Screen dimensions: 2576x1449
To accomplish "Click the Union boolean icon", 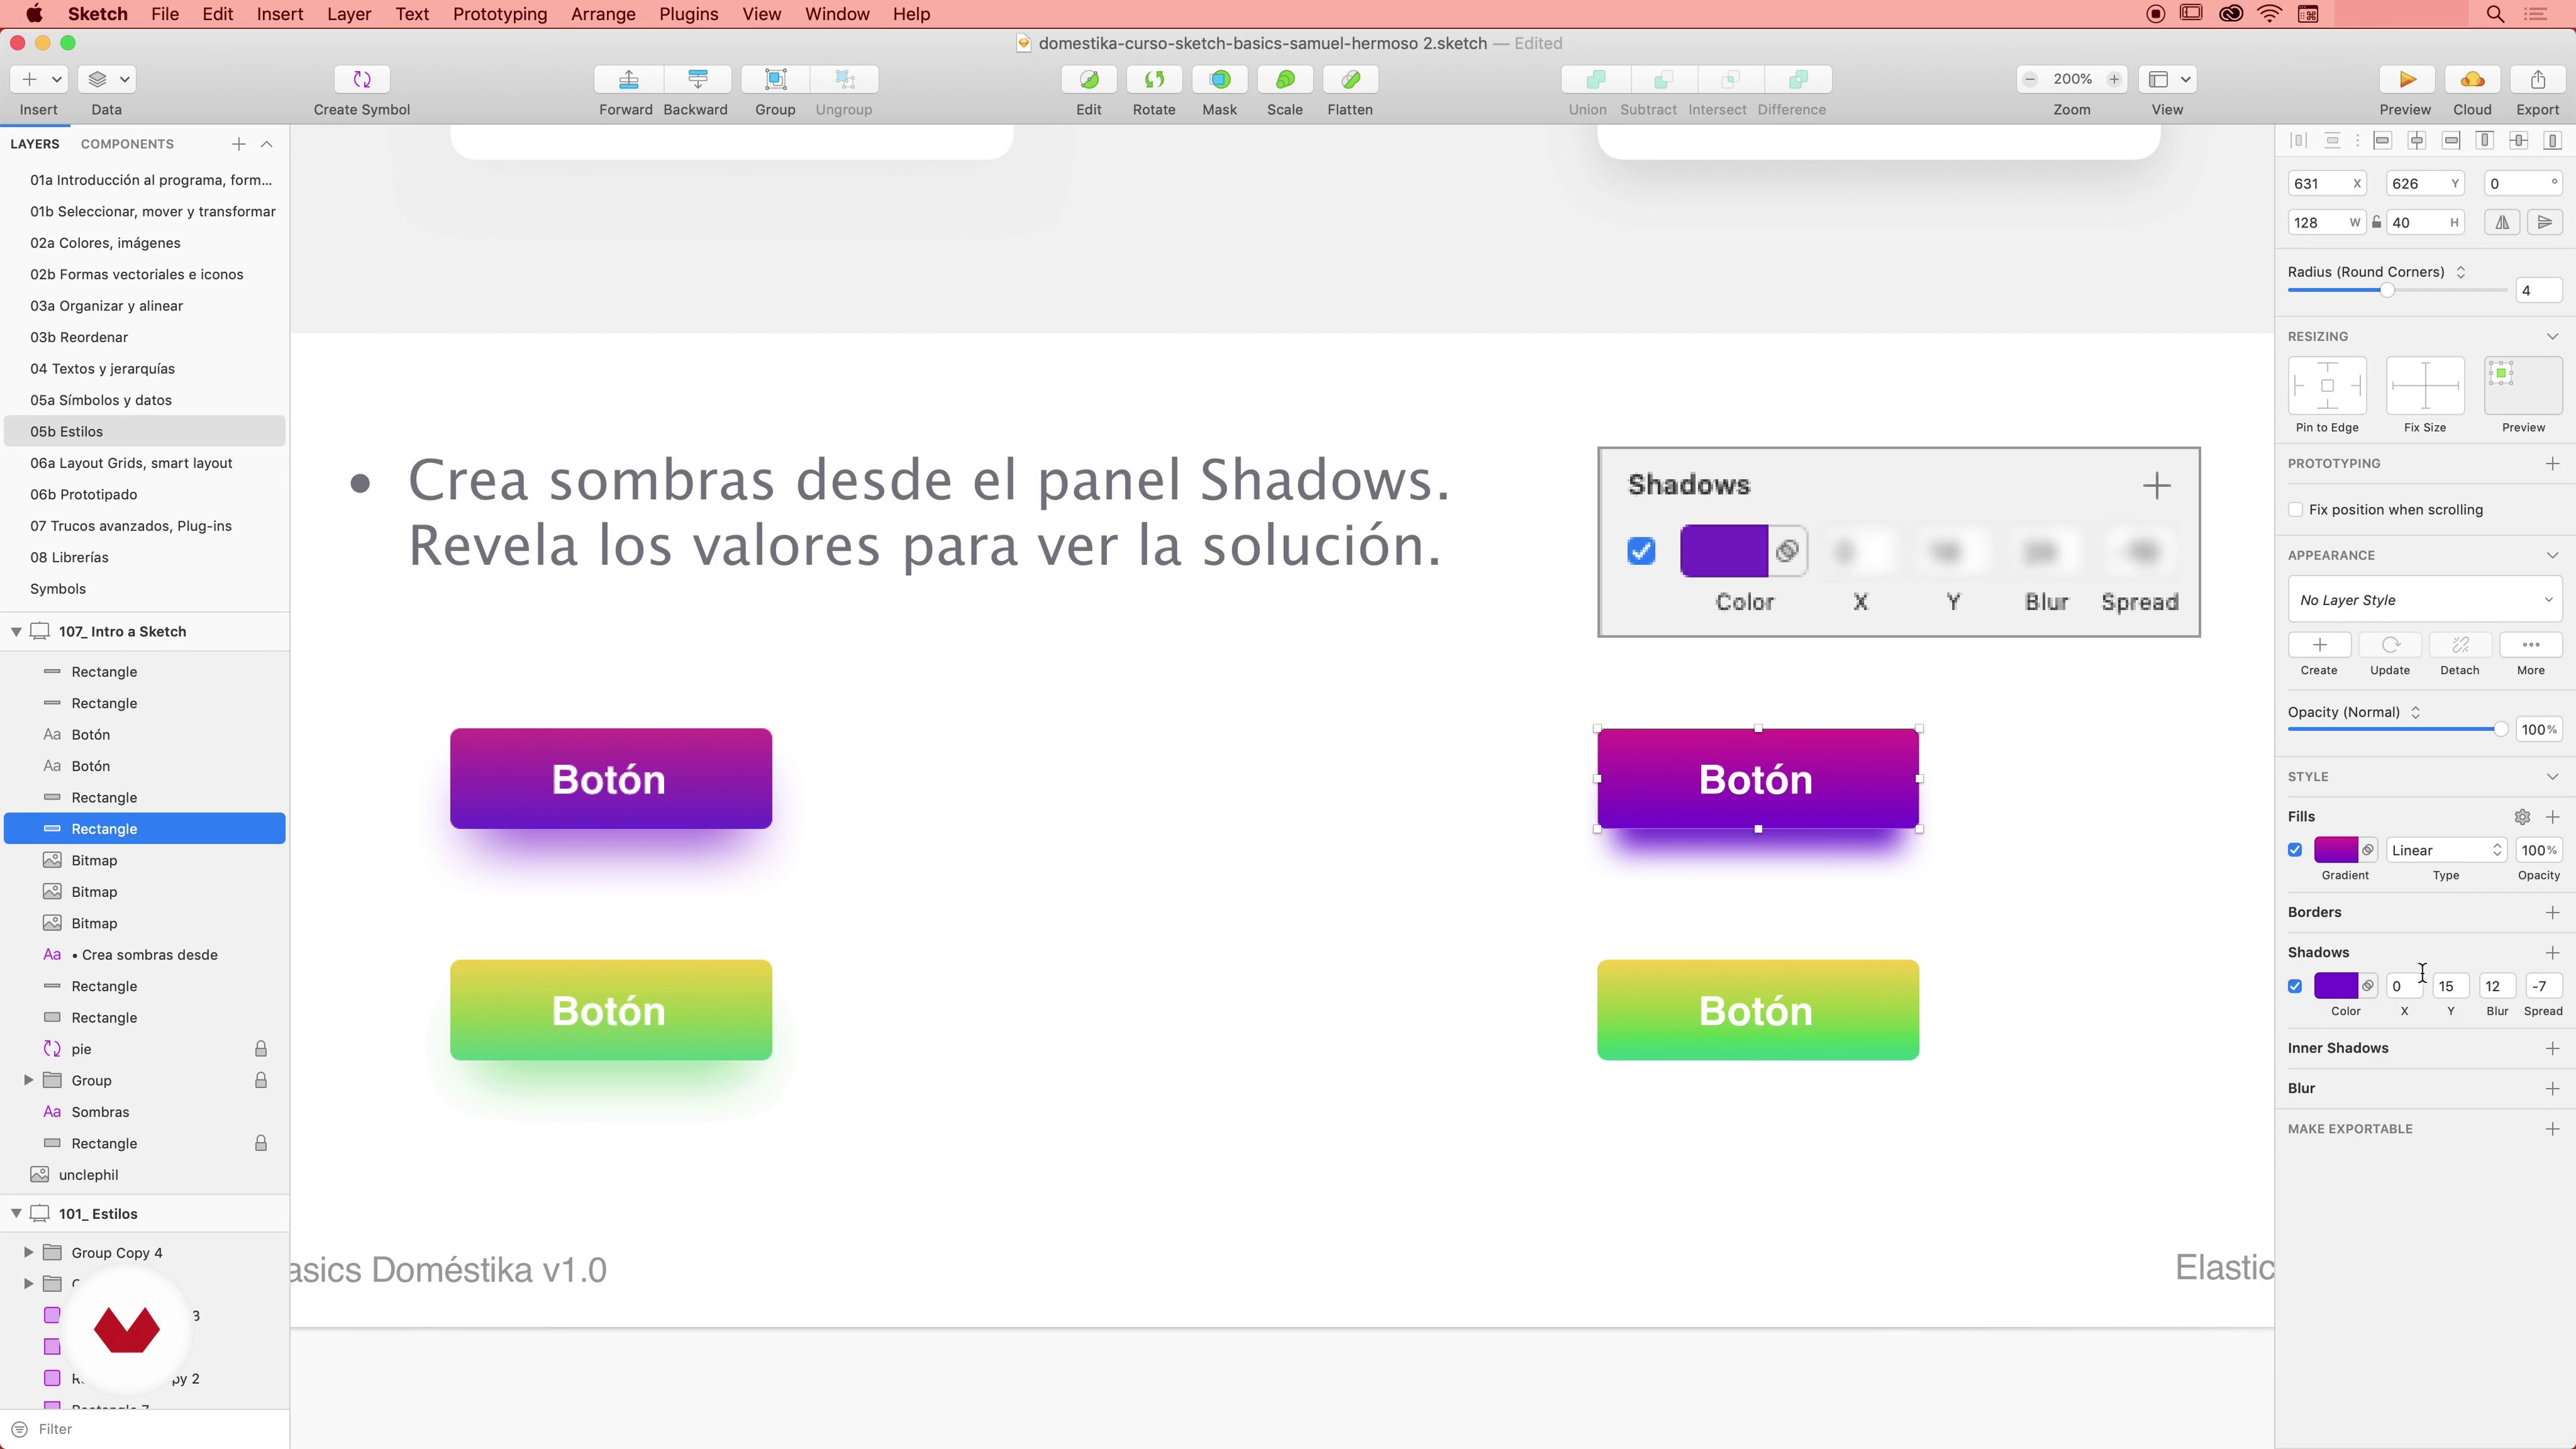I will [1596, 79].
